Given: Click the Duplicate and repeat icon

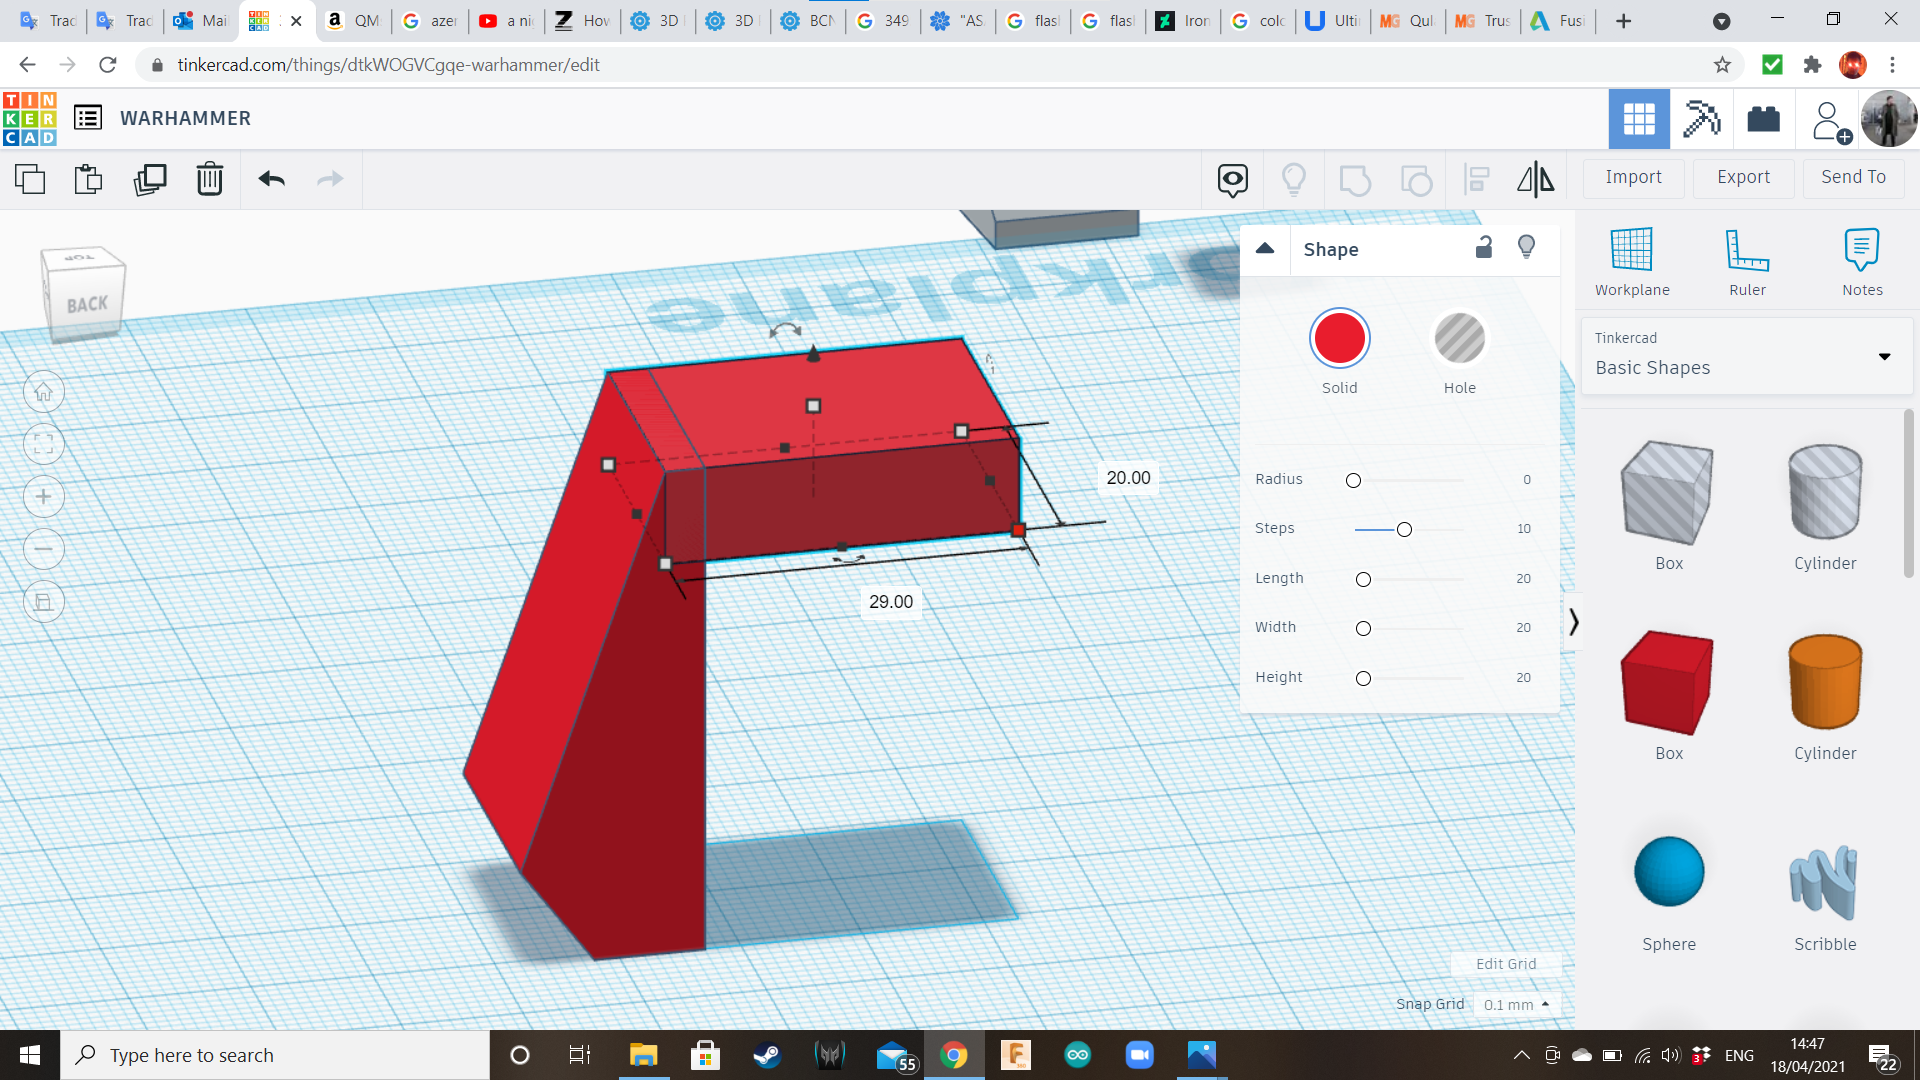Looking at the screenshot, I should click(150, 179).
